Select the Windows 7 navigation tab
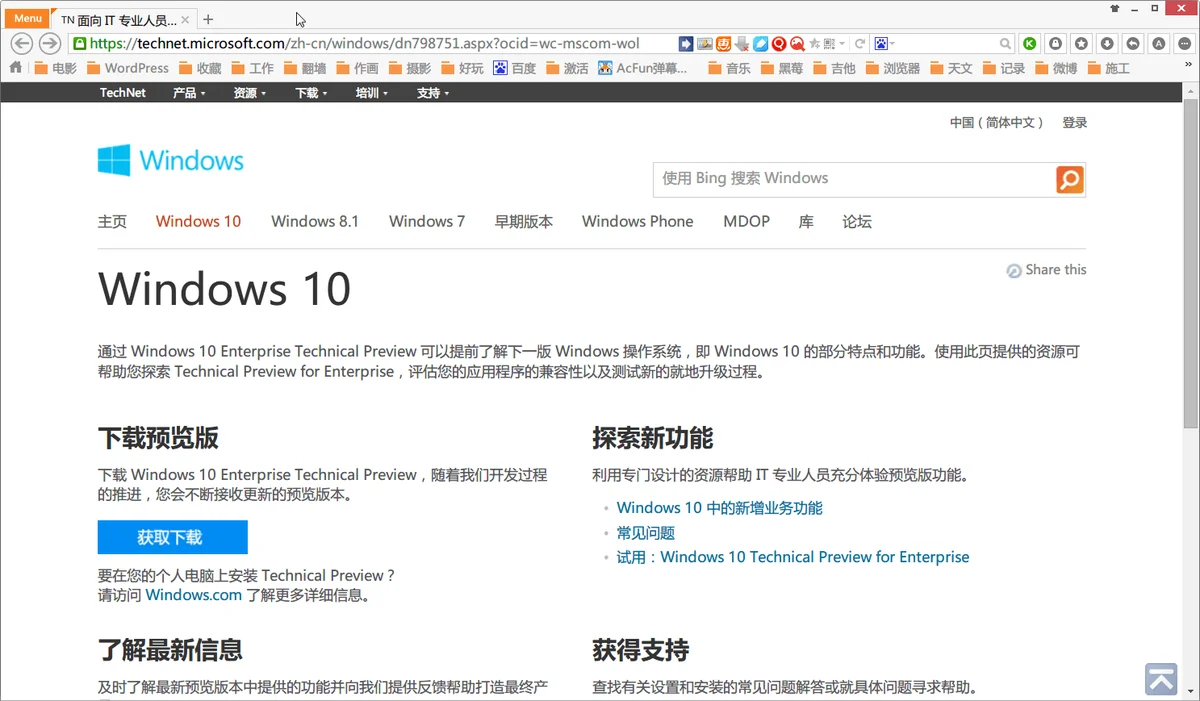The width and height of the screenshot is (1200, 701). tap(427, 222)
